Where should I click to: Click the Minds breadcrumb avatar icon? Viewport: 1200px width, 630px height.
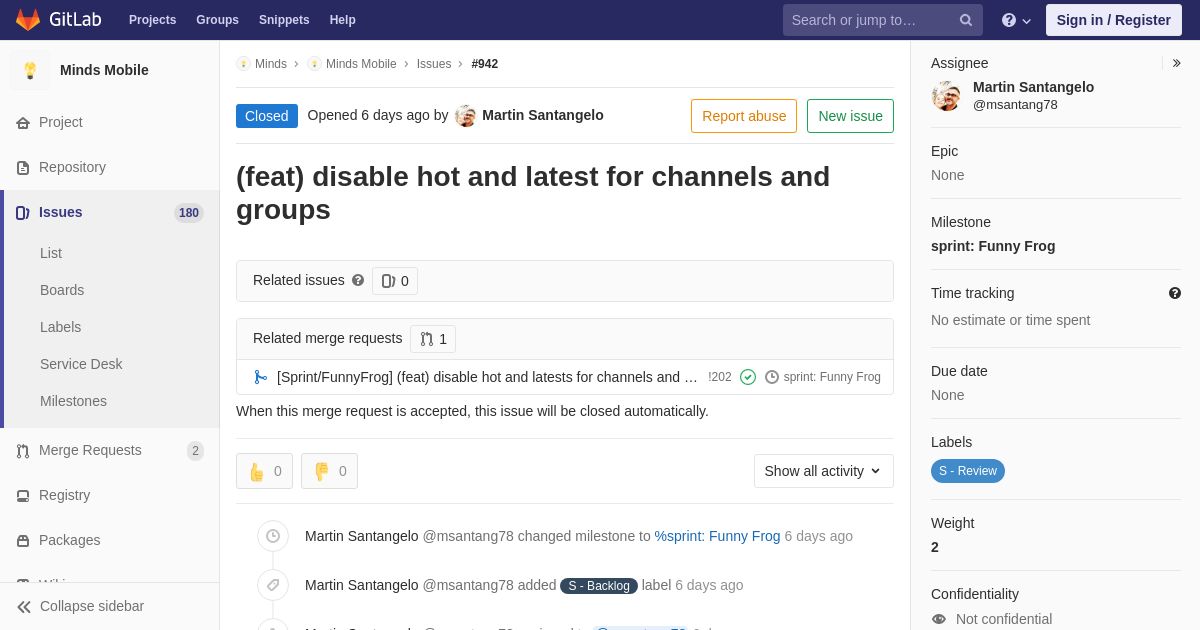pyautogui.click(x=243, y=64)
